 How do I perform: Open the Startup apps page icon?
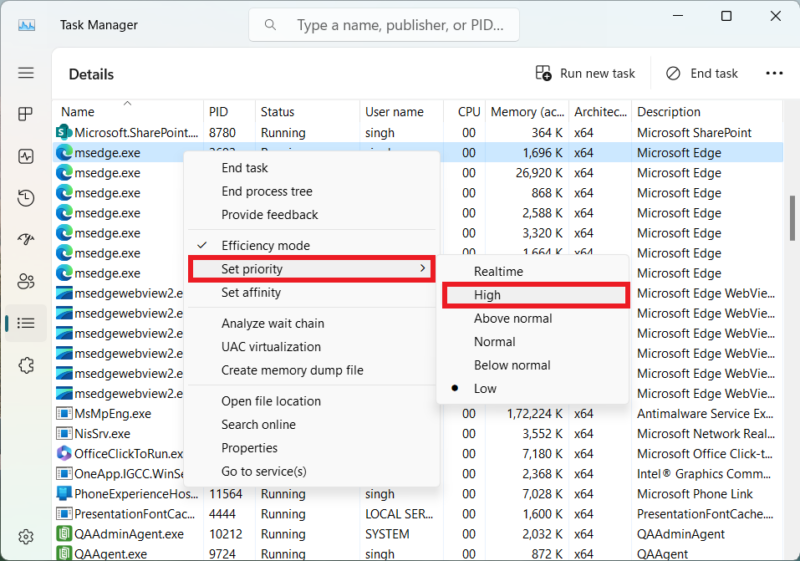coord(26,239)
